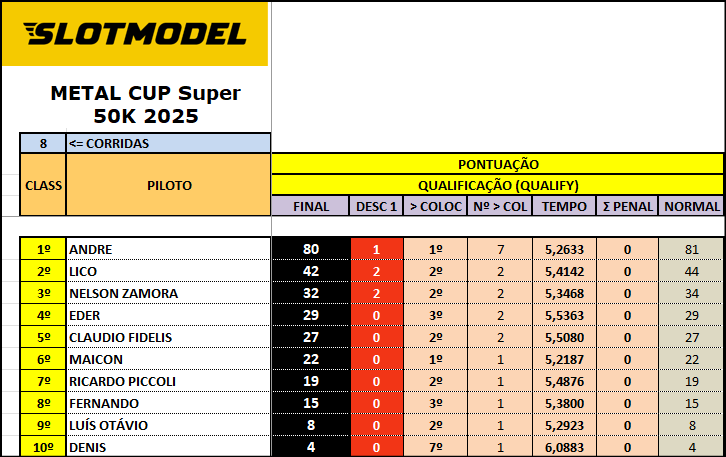Click the Σ PENAL column header
The image size is (726, 457).
pos(627,206)
